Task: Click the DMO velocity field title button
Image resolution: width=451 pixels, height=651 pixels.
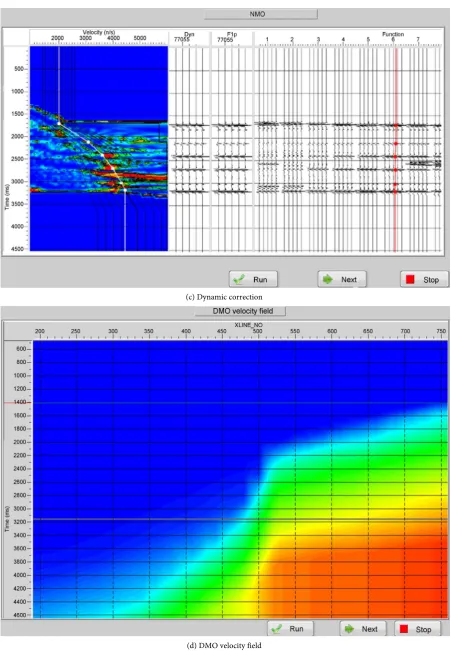Action: [240, 311]
